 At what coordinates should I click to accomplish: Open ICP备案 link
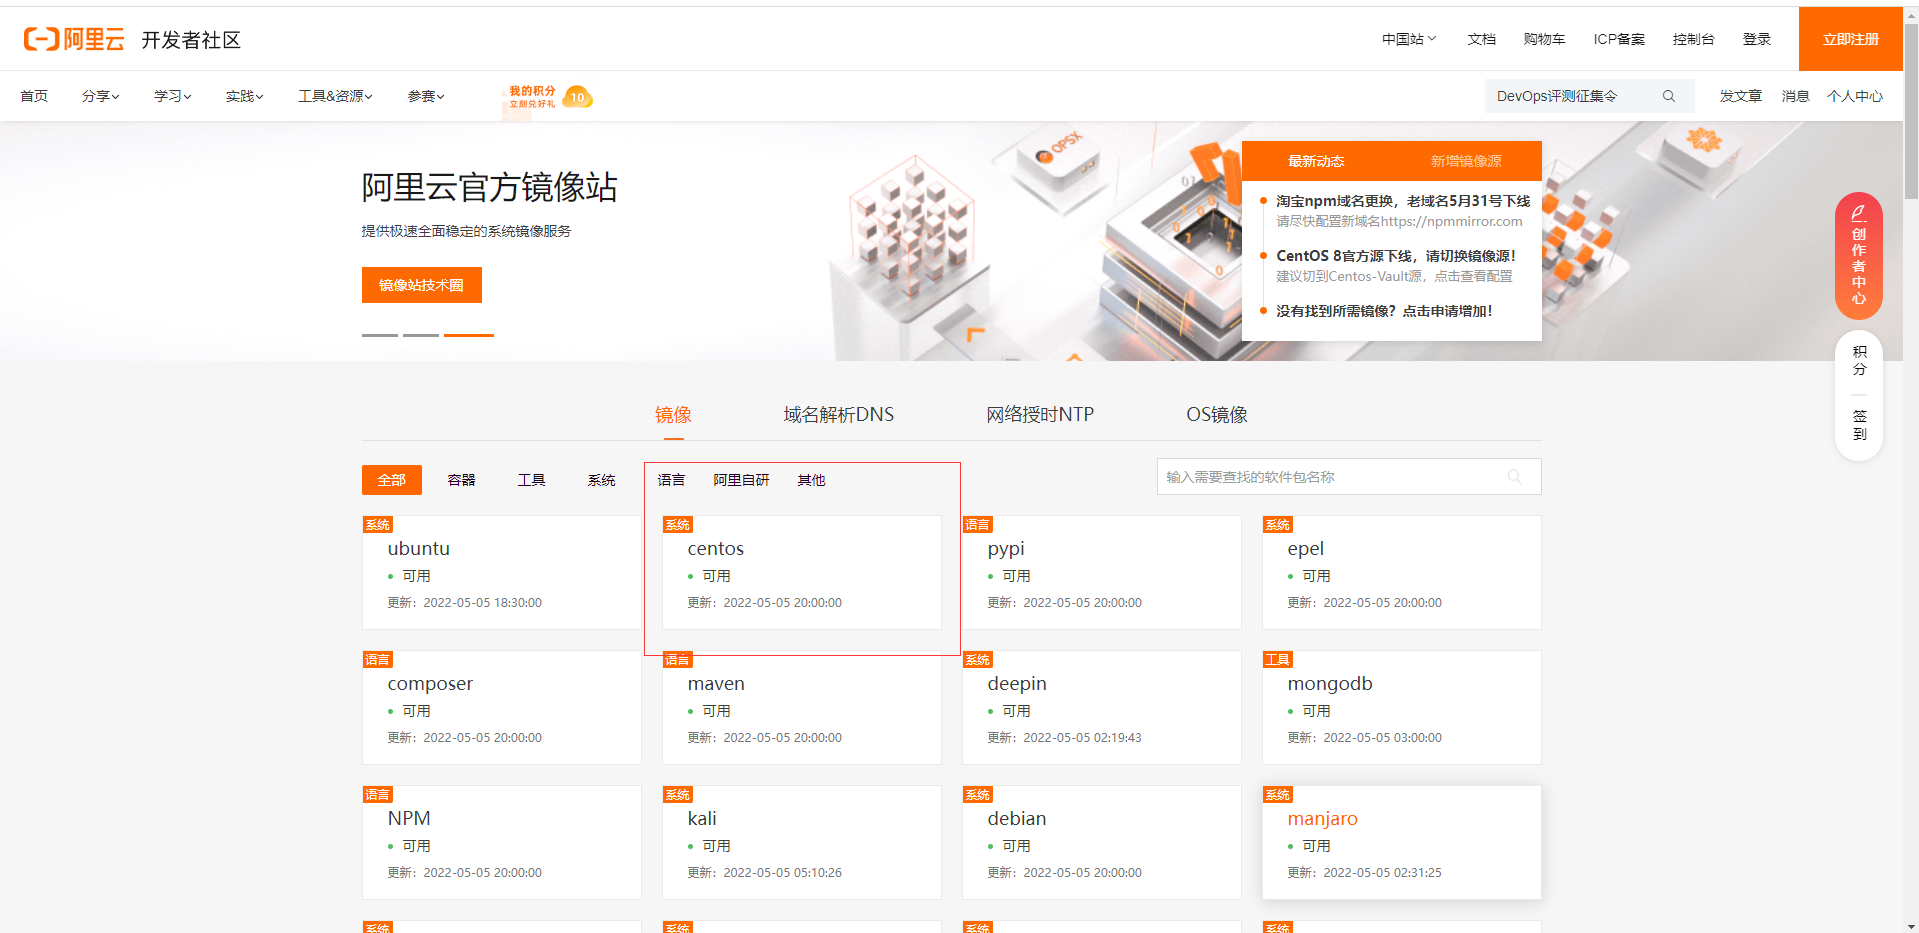[x=1619, y=39]
